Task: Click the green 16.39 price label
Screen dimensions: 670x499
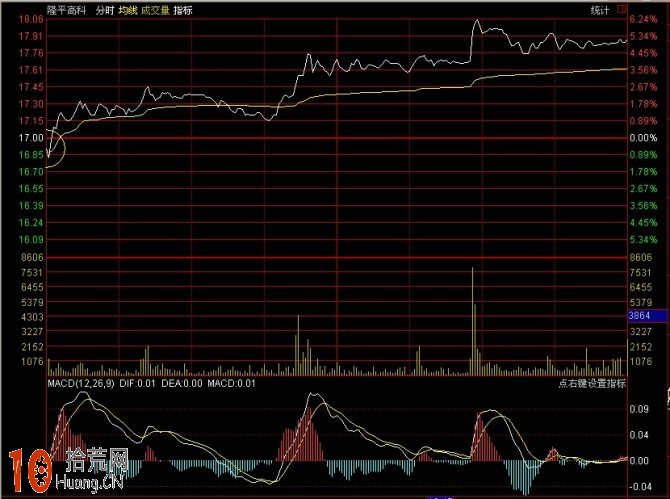Action: (x=31, y=206)
